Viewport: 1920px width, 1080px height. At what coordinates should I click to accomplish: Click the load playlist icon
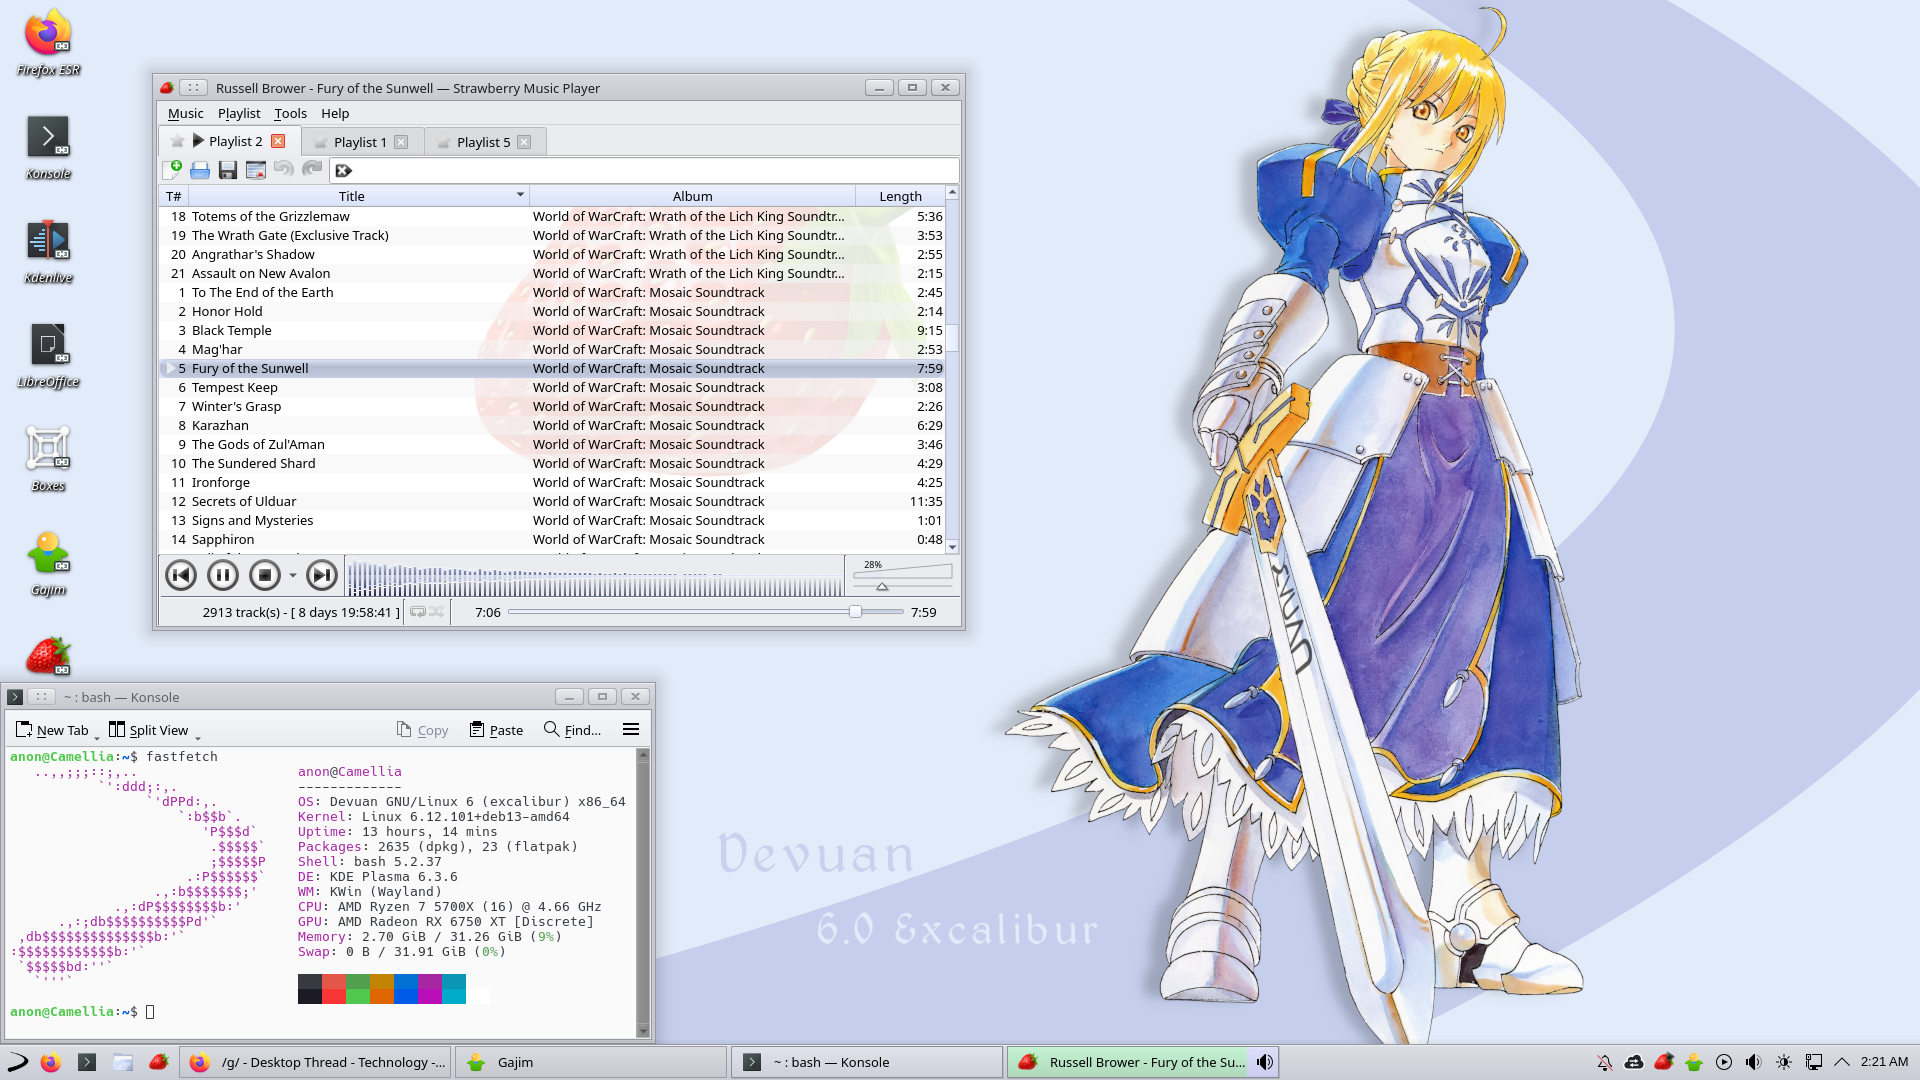pos(200,170)
